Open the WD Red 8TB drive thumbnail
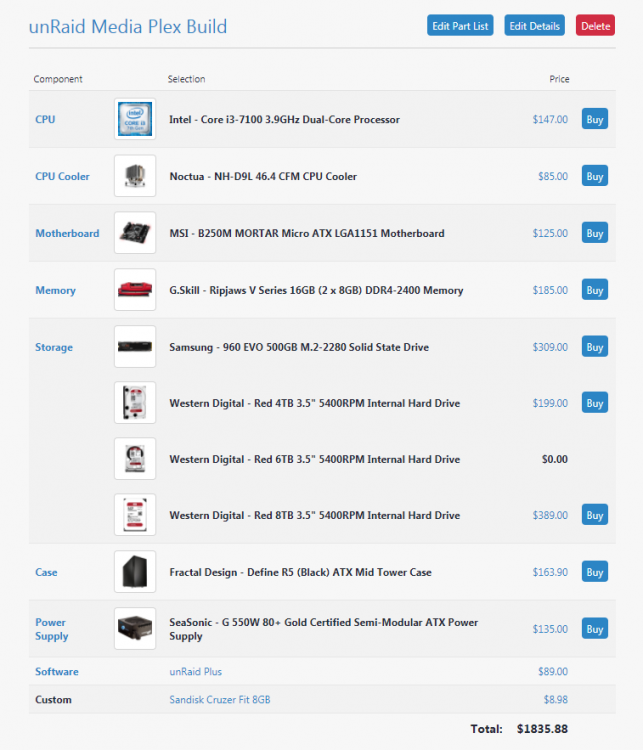Viewport: 643px width, 750px height. [135, 515]
